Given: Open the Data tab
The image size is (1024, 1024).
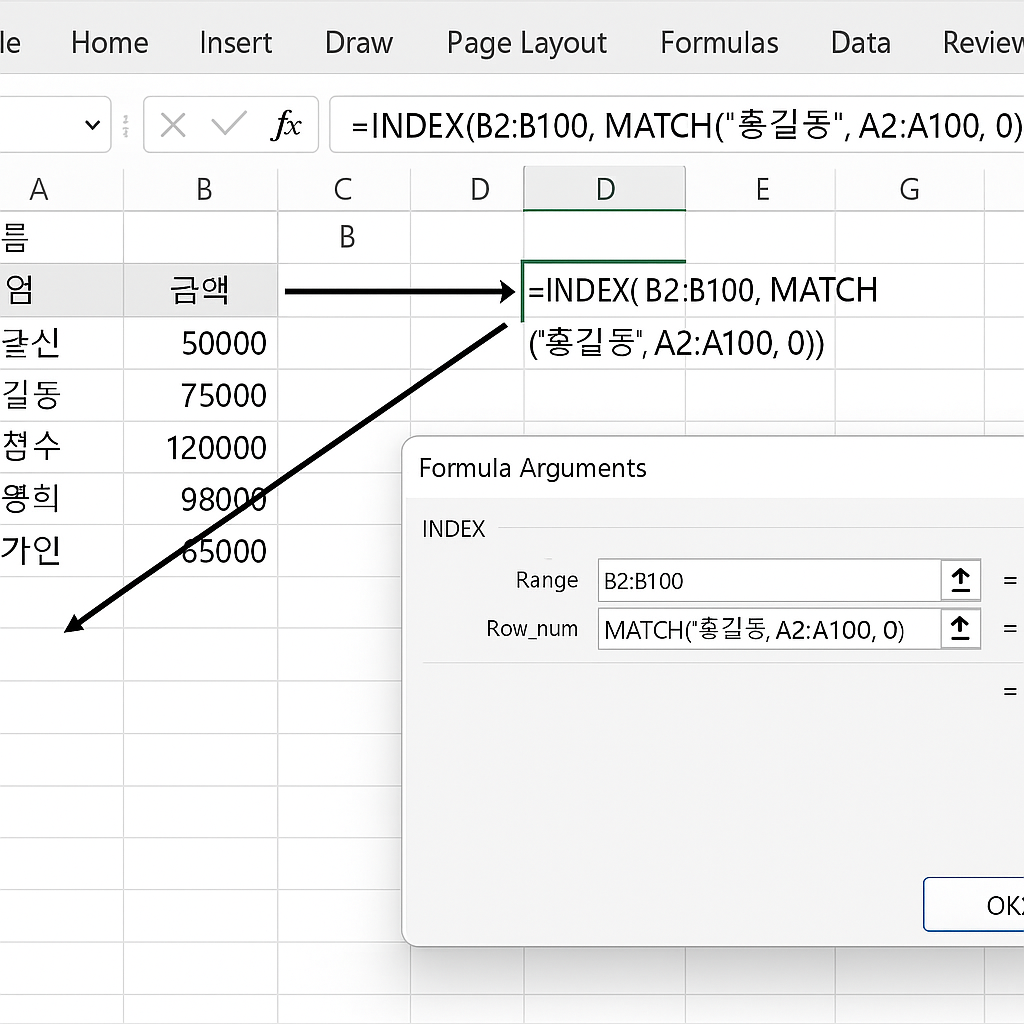Looking at the screenshot, I should (x=859, y=42).
